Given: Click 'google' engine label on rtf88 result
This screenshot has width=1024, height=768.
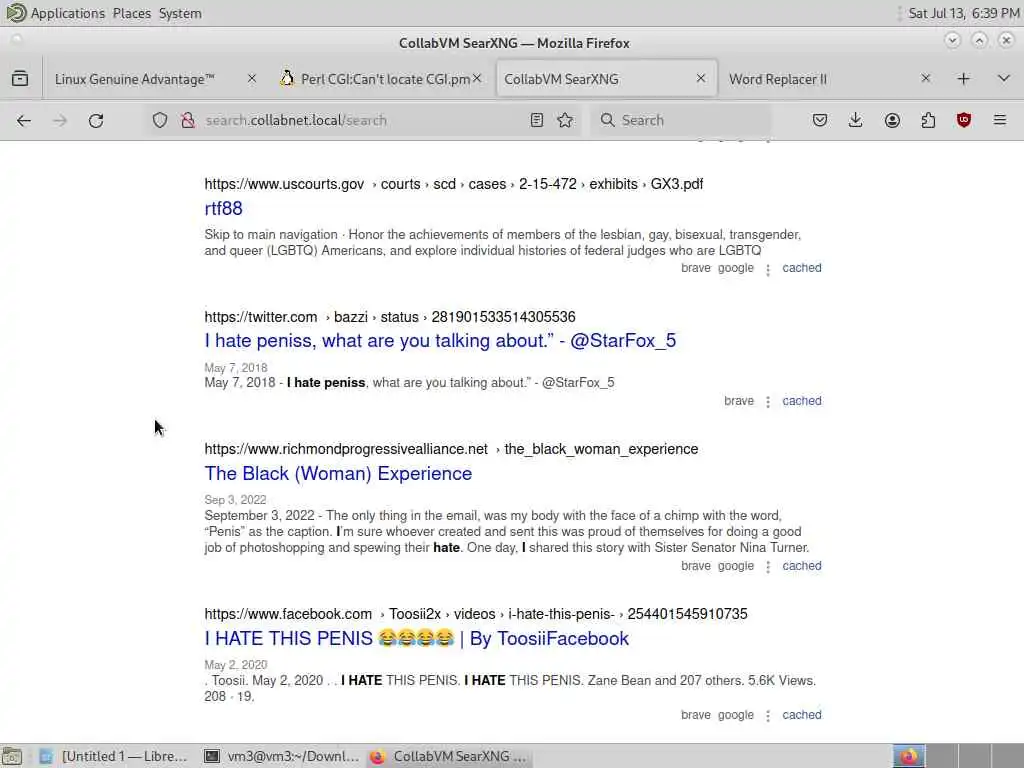Looking at the screenshot, I should 735,268.
